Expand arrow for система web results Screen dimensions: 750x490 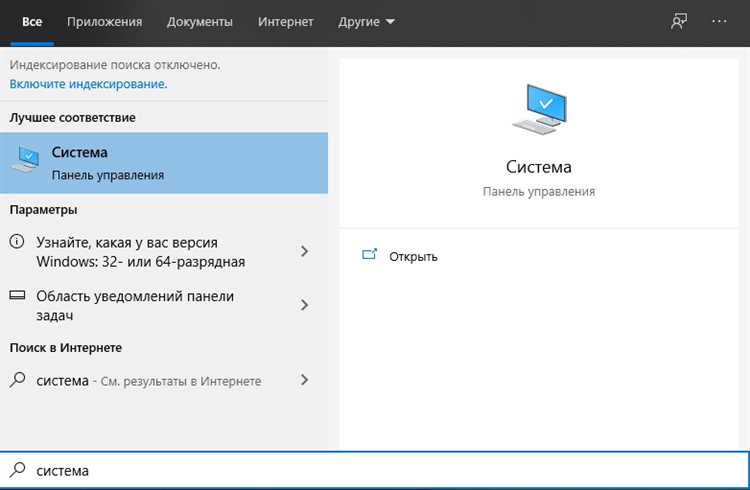point(304,380)
